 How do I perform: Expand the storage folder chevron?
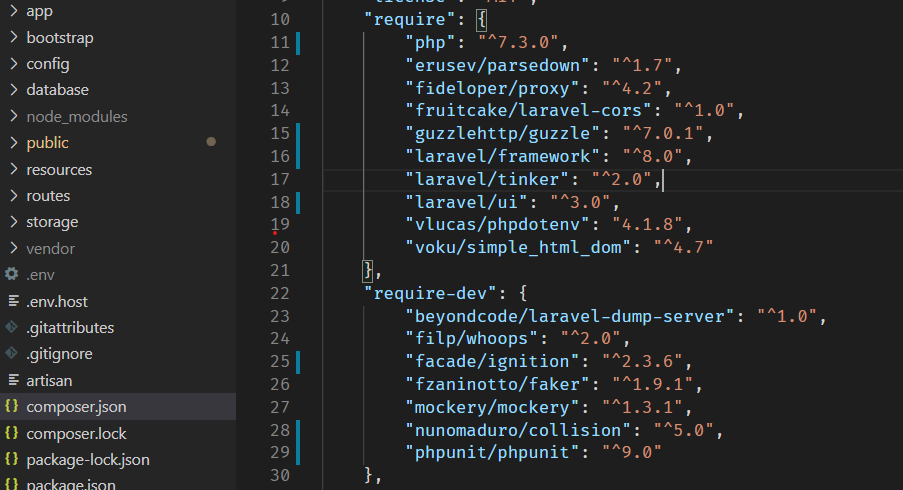pyautogui.click(x=14, y=221)
